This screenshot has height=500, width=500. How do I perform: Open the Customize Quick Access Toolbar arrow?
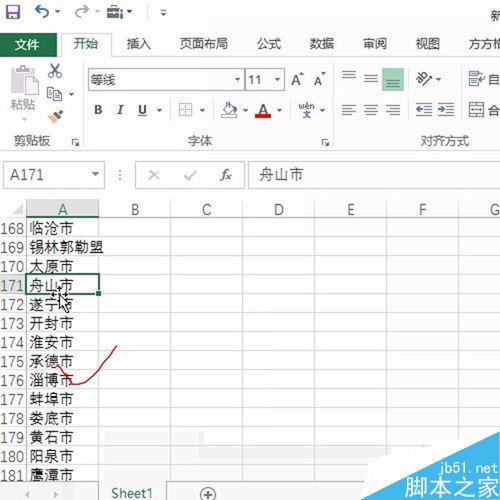(163, 13)
